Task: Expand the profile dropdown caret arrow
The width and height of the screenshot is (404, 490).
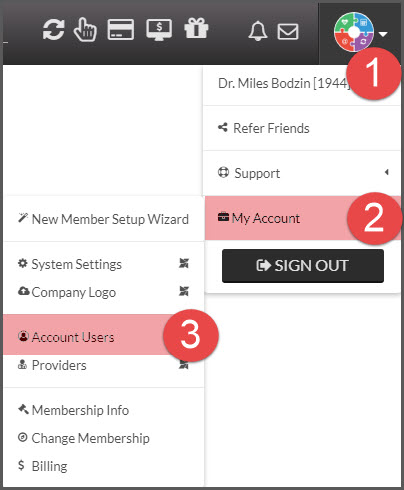Action: pos(383,34)
